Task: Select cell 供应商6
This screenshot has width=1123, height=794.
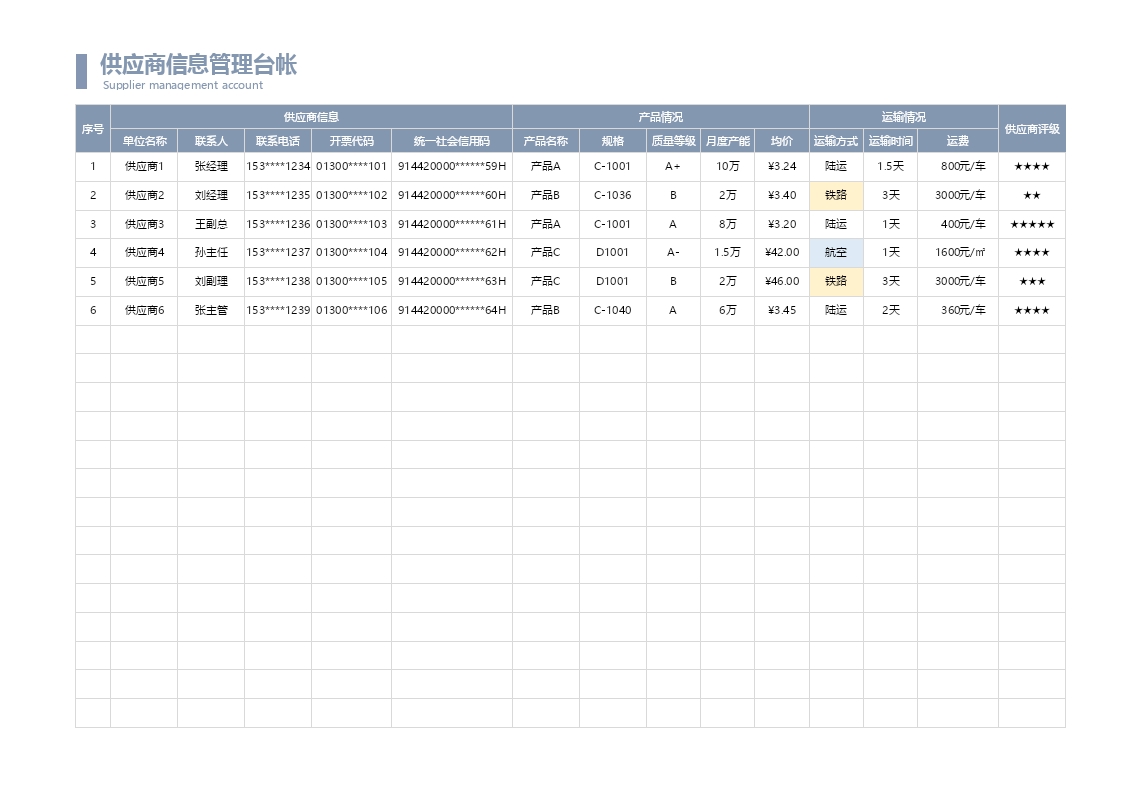Action: pos(144,310)
